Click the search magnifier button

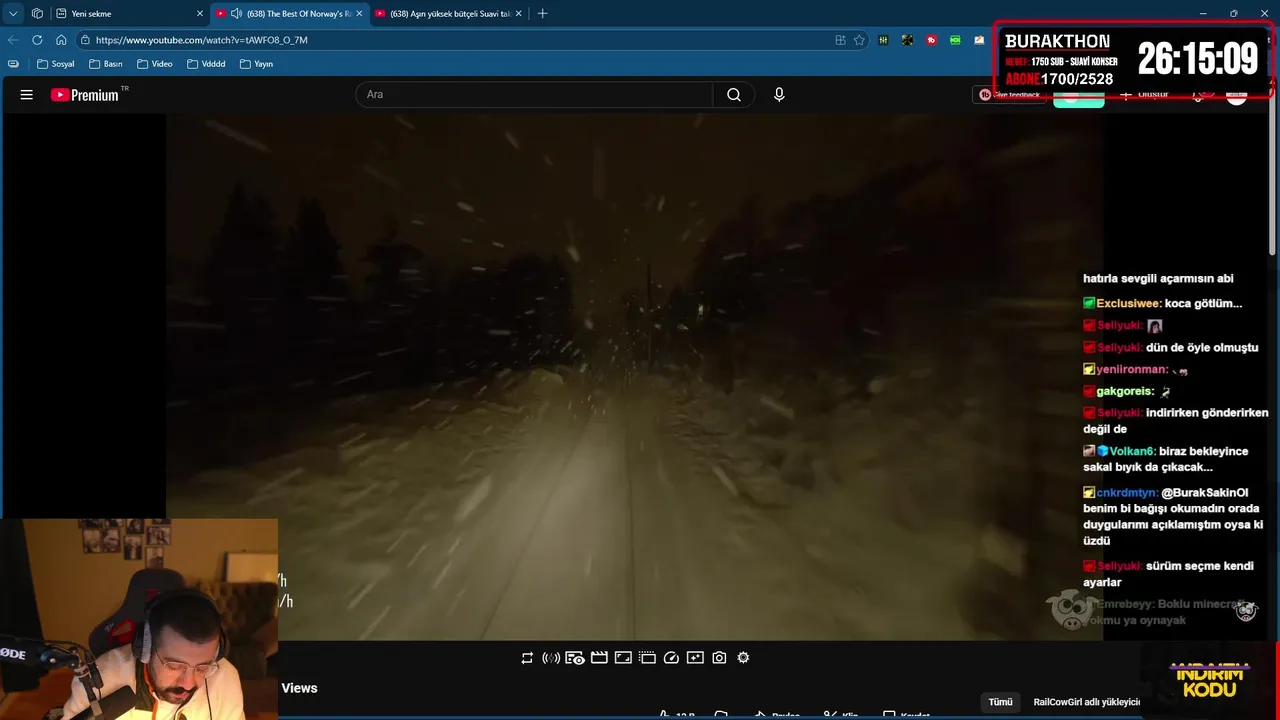(734, 95)
